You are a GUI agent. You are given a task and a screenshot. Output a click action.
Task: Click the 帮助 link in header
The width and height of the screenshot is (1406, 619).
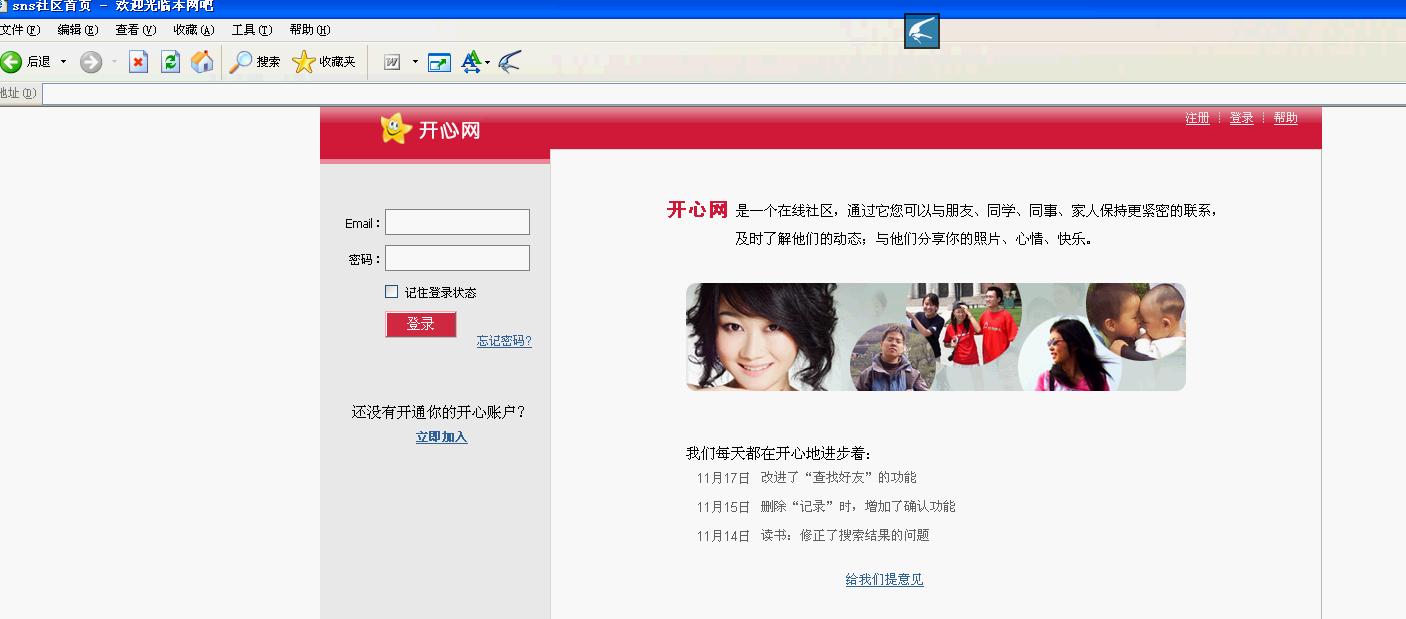(1286, 118)
